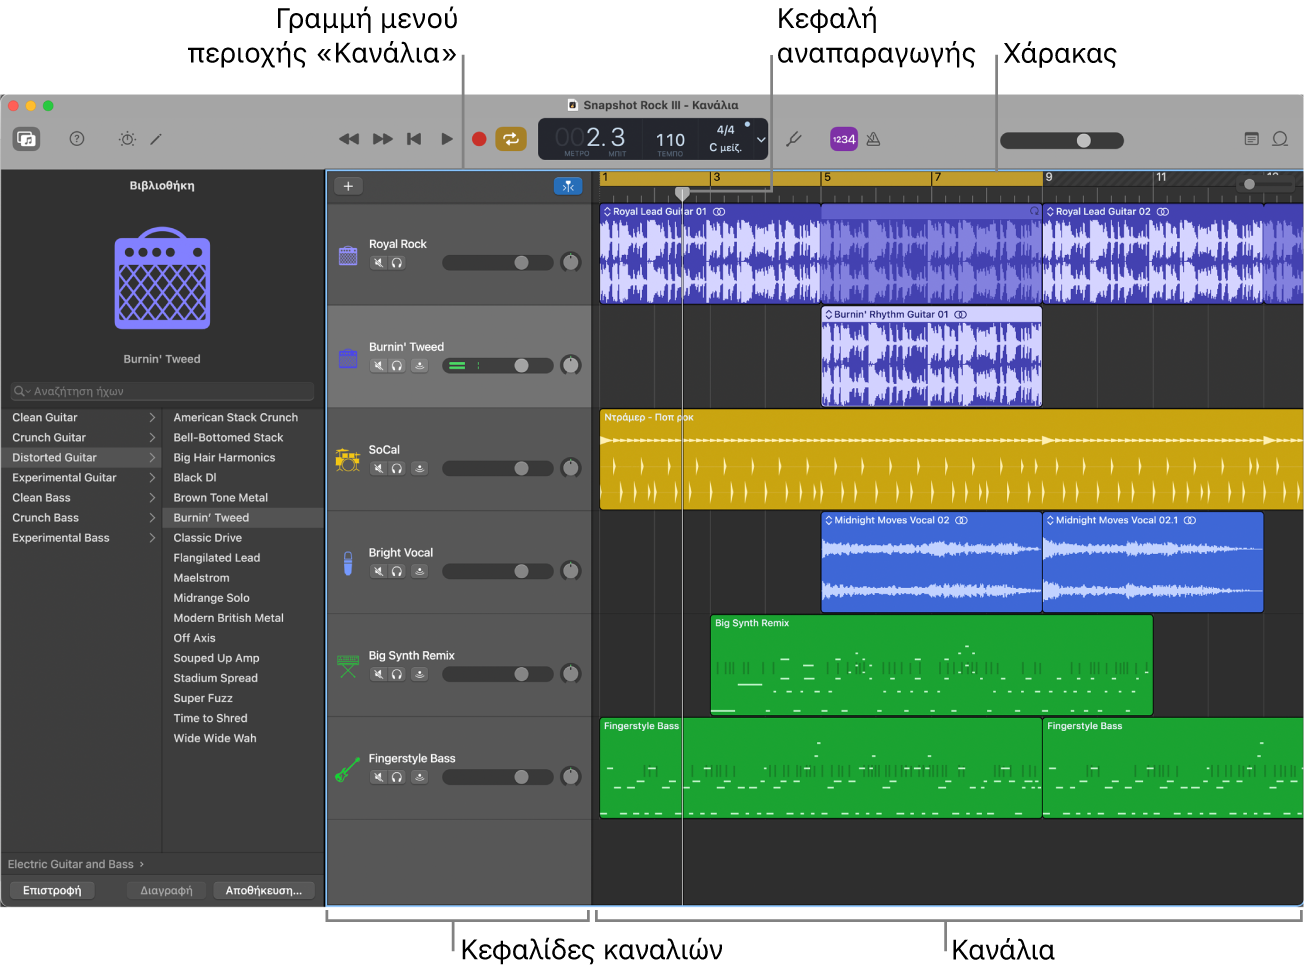The width and height of the screenshot is (1306, 976).
Task: Mute the Burnin' Tweed track
Action: [379, 366]
